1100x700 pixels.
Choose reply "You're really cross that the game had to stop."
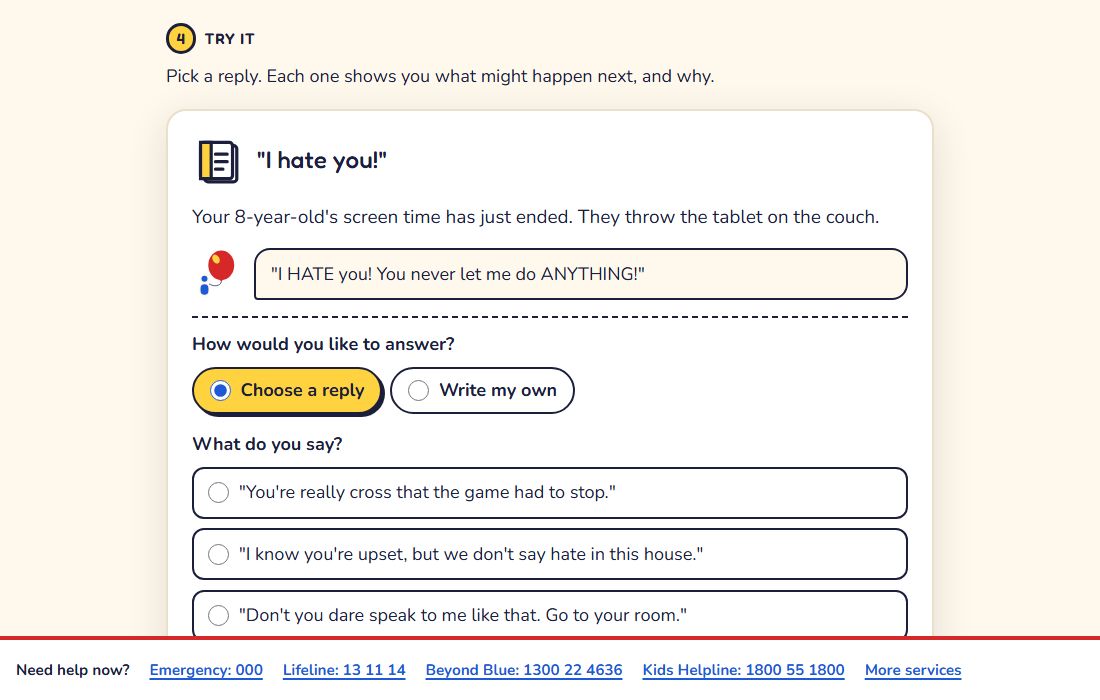point(549,492)
